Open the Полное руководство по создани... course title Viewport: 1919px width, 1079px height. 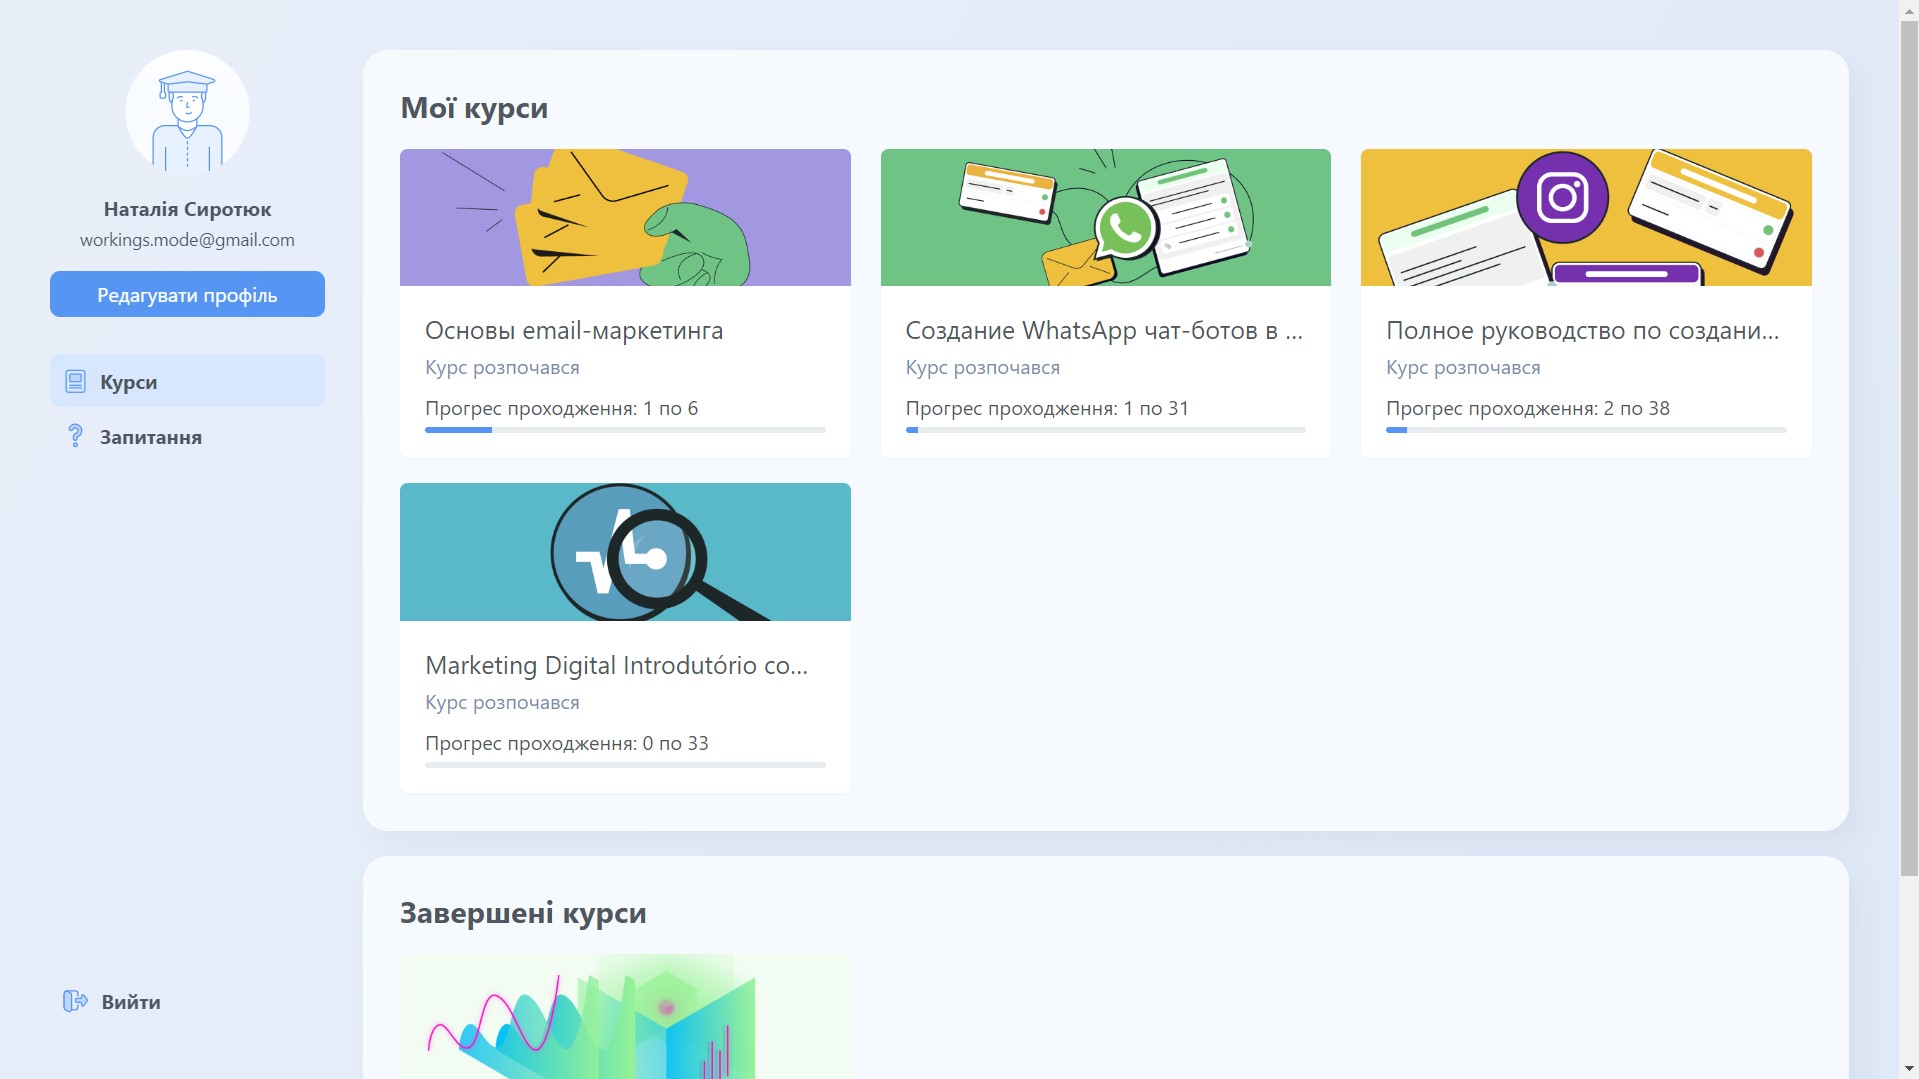point(1583,330)
